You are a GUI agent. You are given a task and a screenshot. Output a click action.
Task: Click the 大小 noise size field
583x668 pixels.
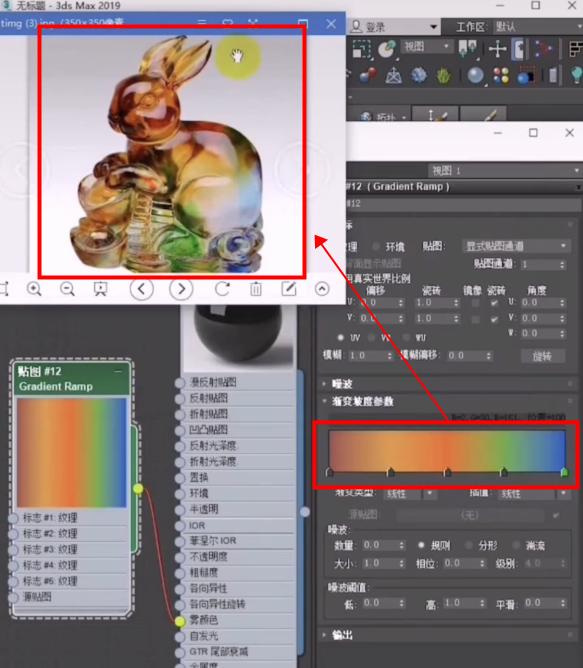pos(382,564)
